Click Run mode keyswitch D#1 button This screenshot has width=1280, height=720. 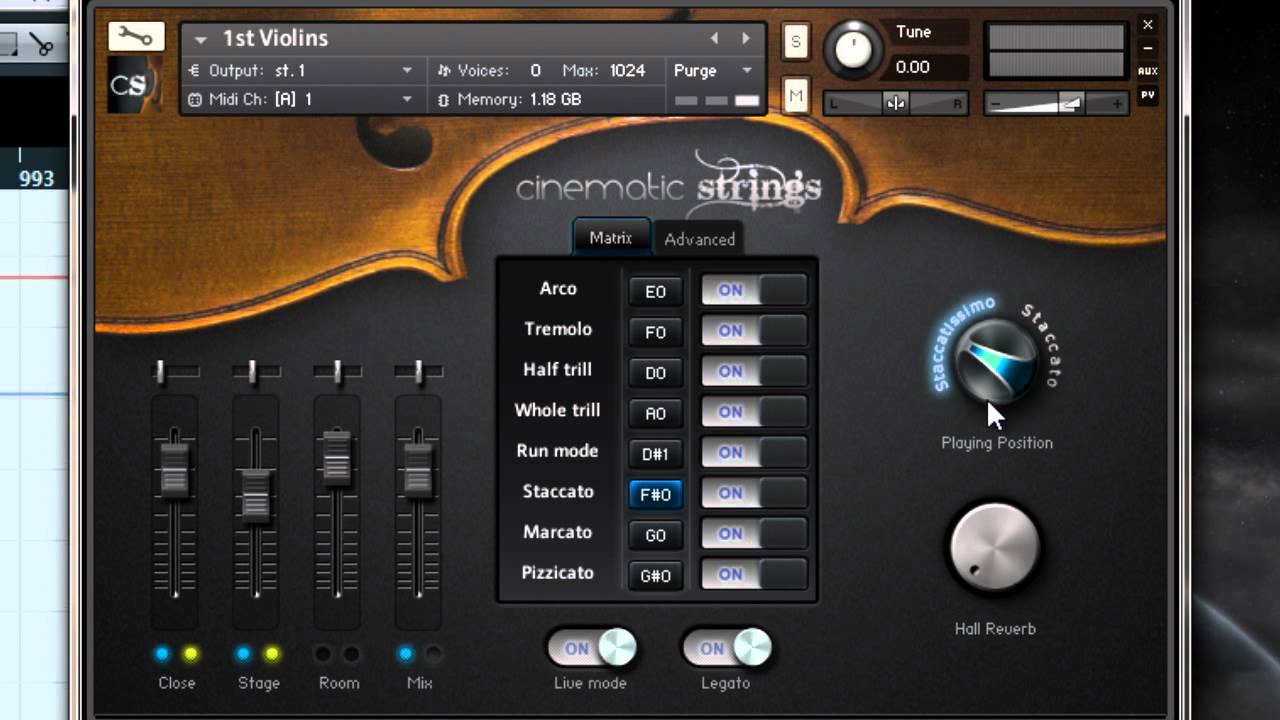coord(655,454)
